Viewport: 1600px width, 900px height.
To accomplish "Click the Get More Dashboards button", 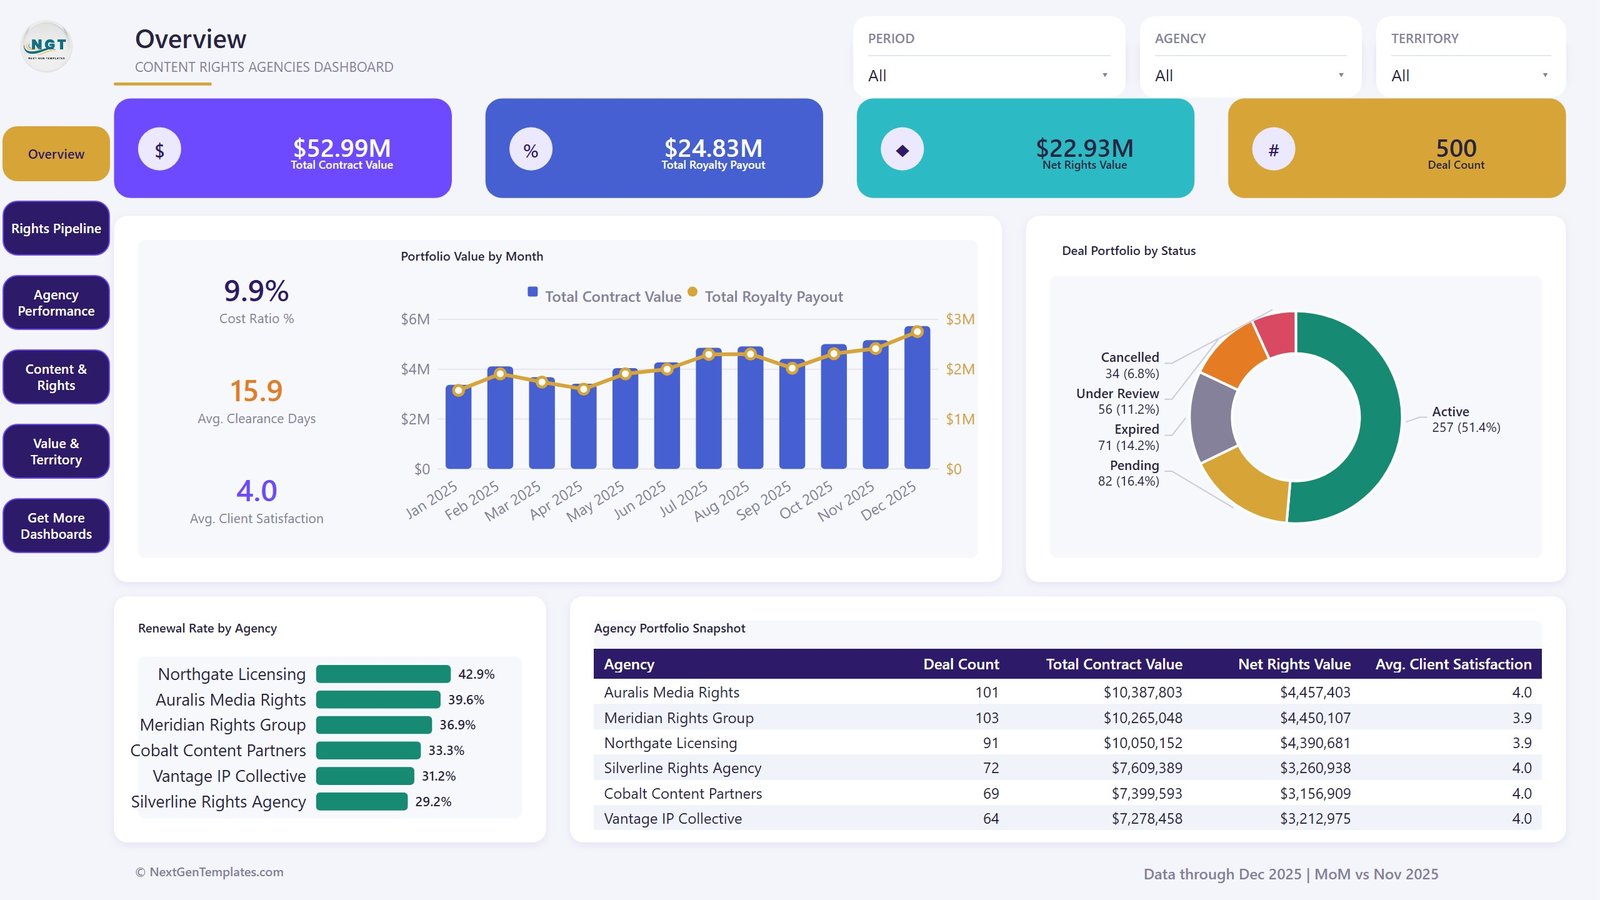I will click(x=56, y=526).
